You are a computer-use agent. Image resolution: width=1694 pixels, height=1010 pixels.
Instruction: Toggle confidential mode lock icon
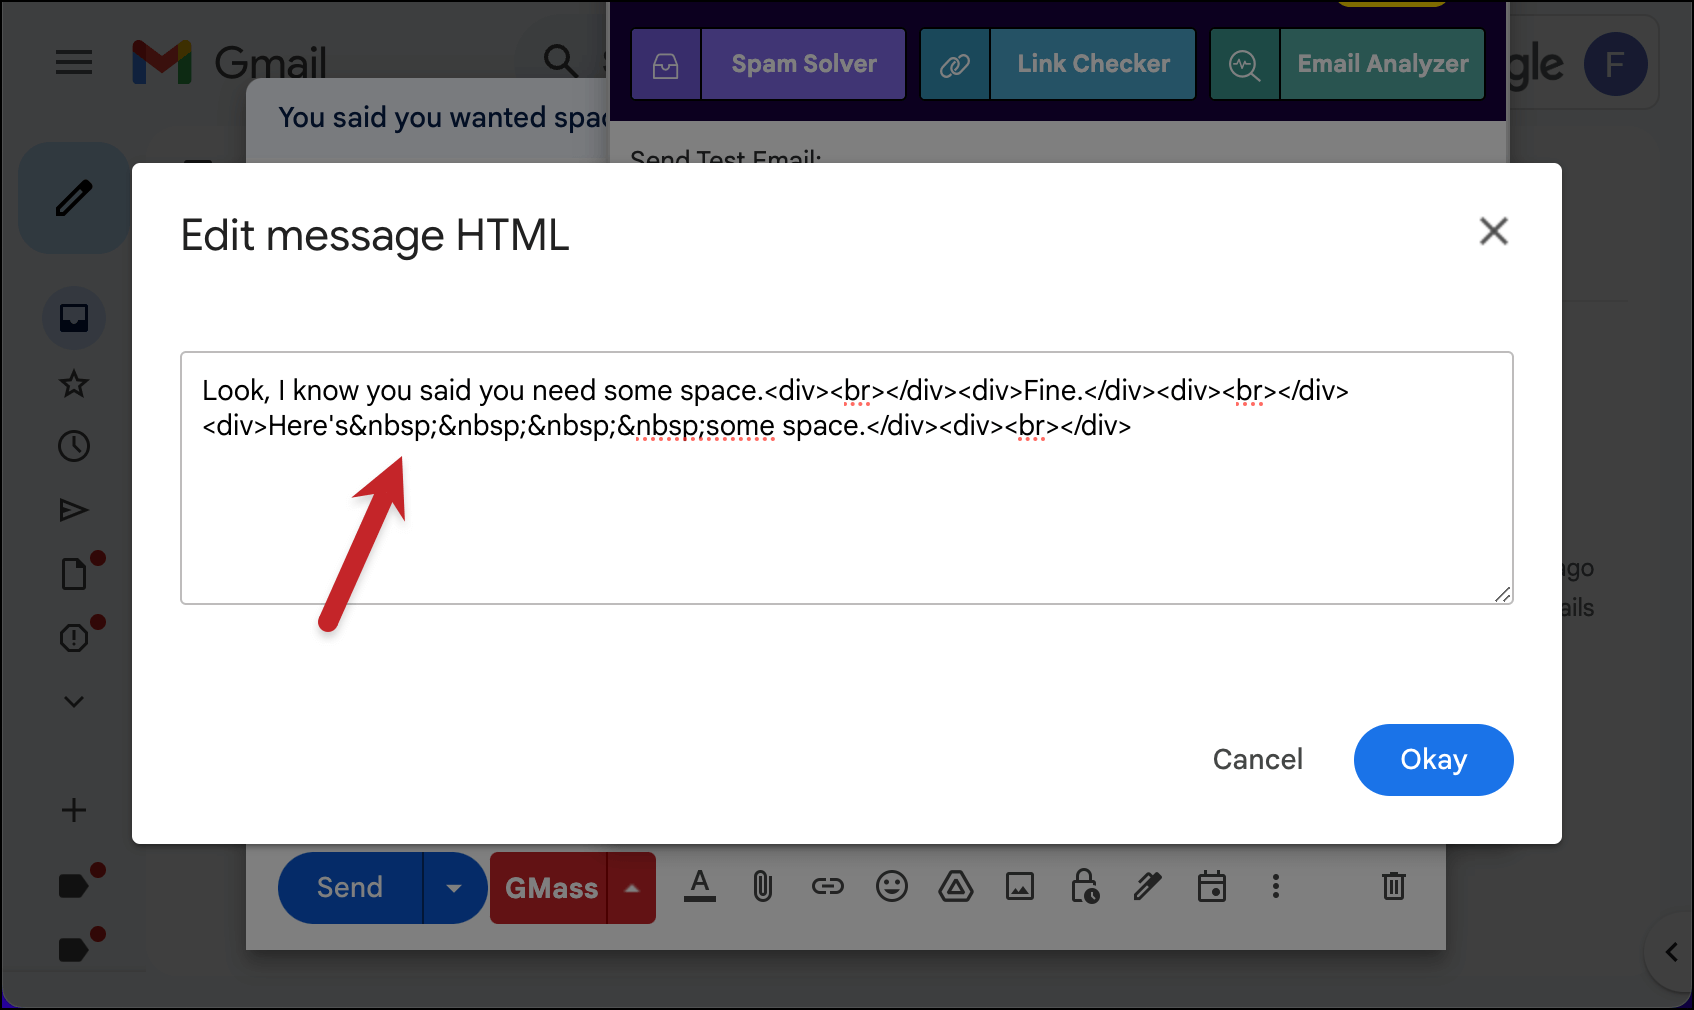click(x=1084, y=886)
